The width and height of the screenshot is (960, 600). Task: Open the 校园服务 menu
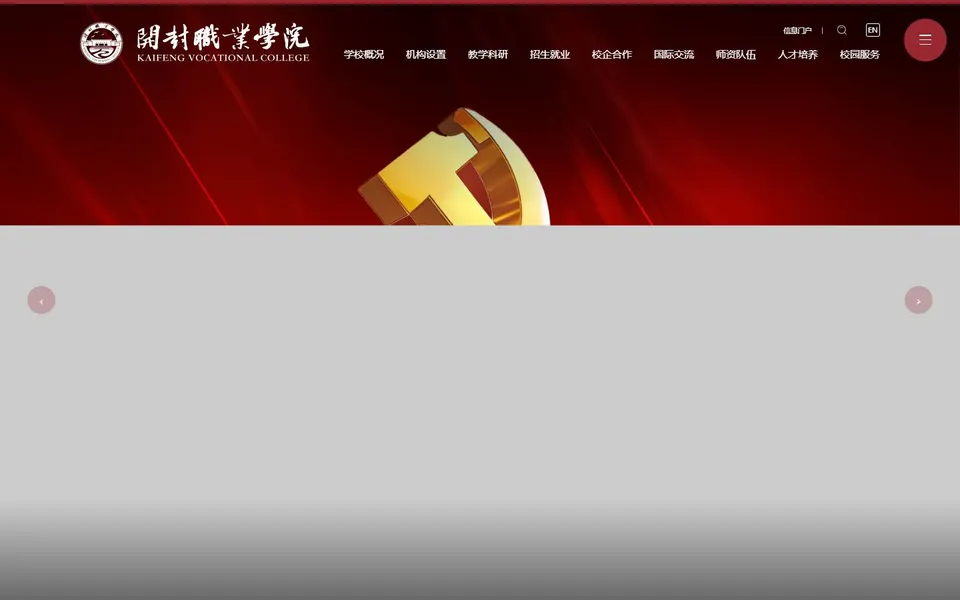pyautogui.click(x=860, y=54)
